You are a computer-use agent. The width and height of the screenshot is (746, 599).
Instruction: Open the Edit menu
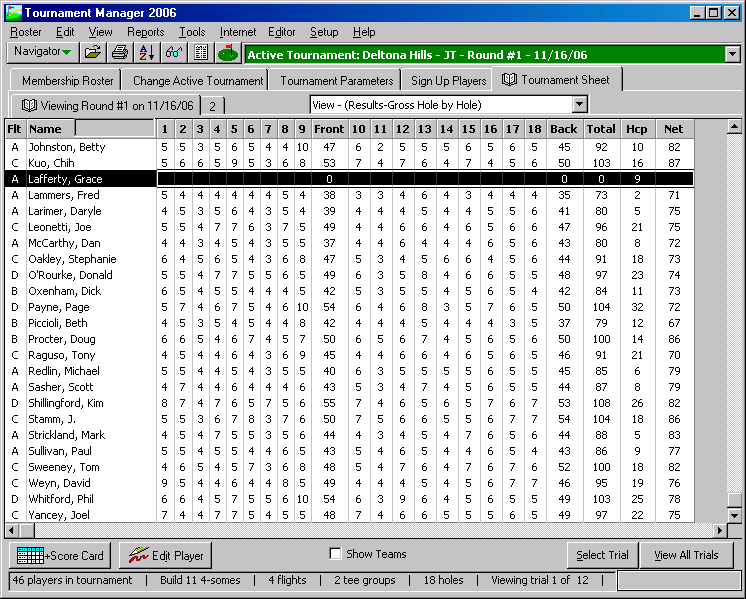(65, 32)
